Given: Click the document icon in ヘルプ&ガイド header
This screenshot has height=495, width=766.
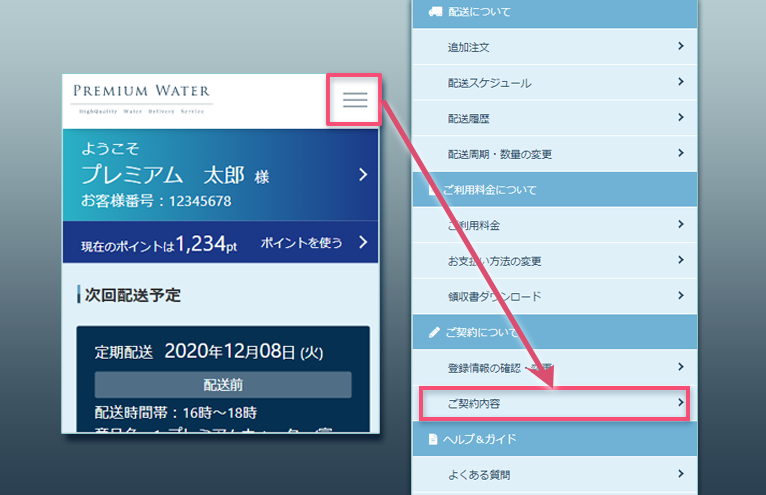Looking at the screenshot, I should tap(433, 439).
